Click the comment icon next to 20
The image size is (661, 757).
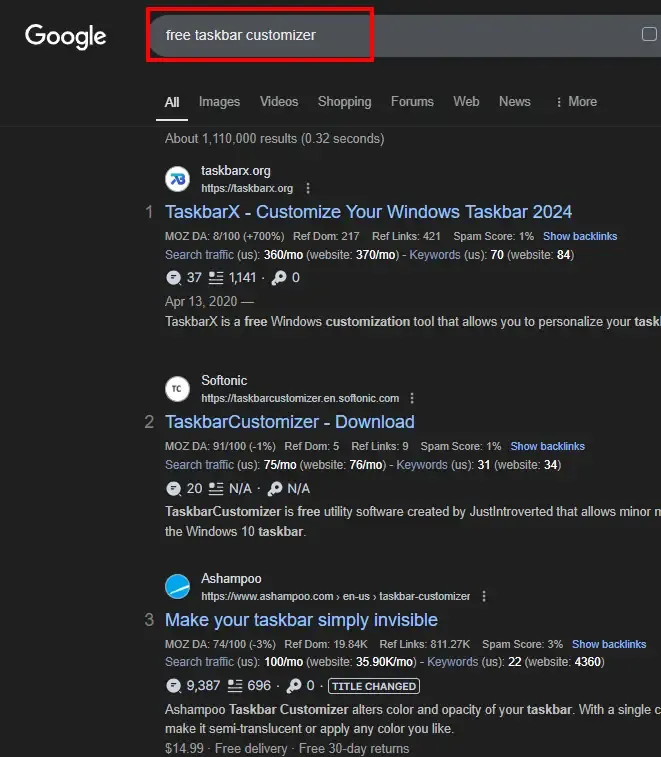click(x=173, y=489)
